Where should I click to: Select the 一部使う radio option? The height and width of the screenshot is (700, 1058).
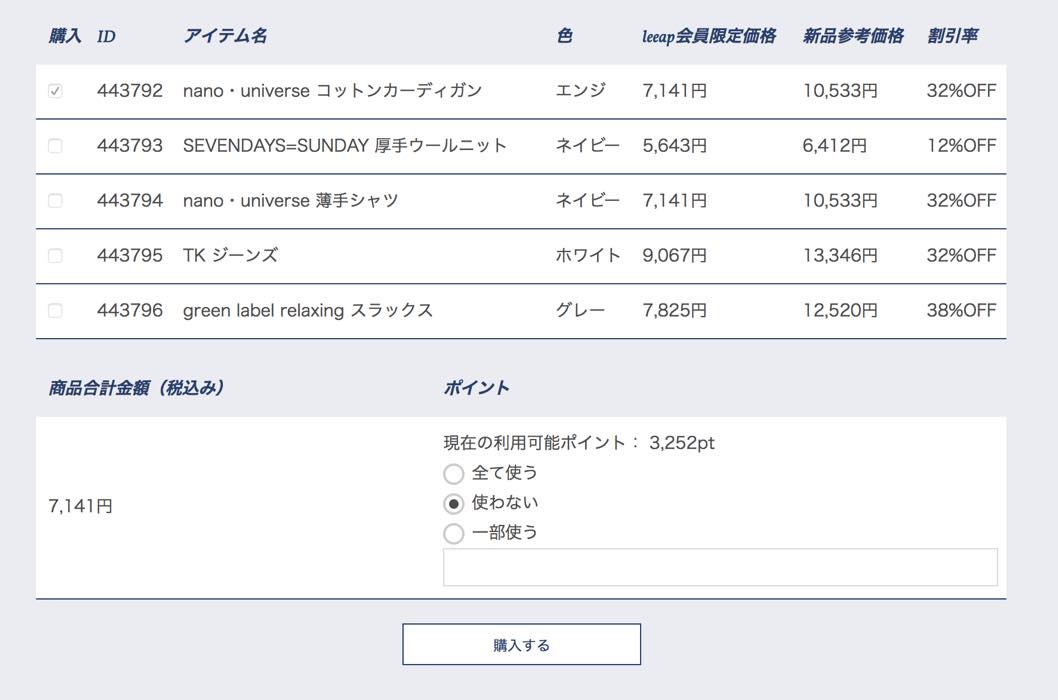pos(453,533)
